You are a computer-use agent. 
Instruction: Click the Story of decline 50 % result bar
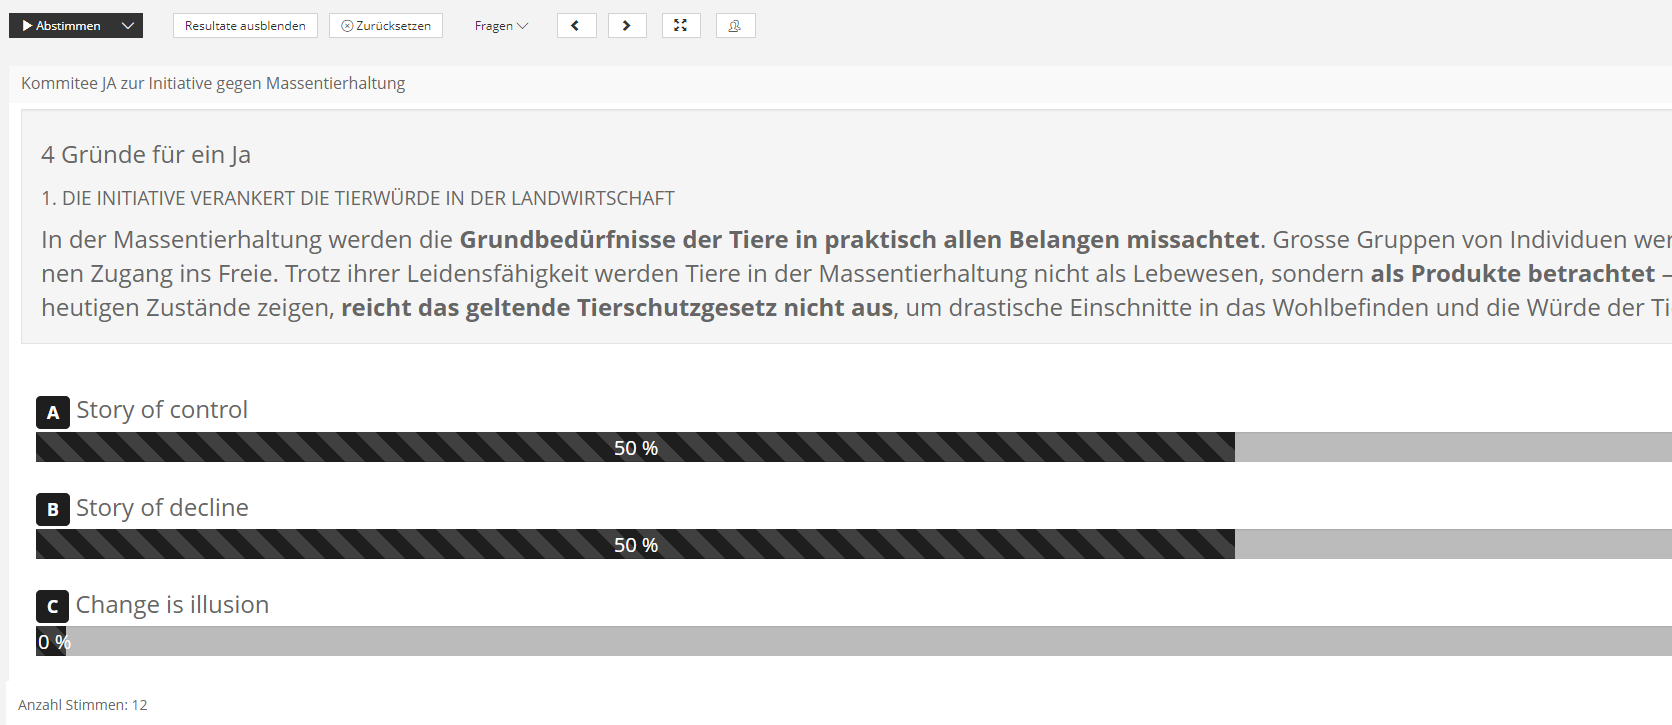tap(635, 545)
